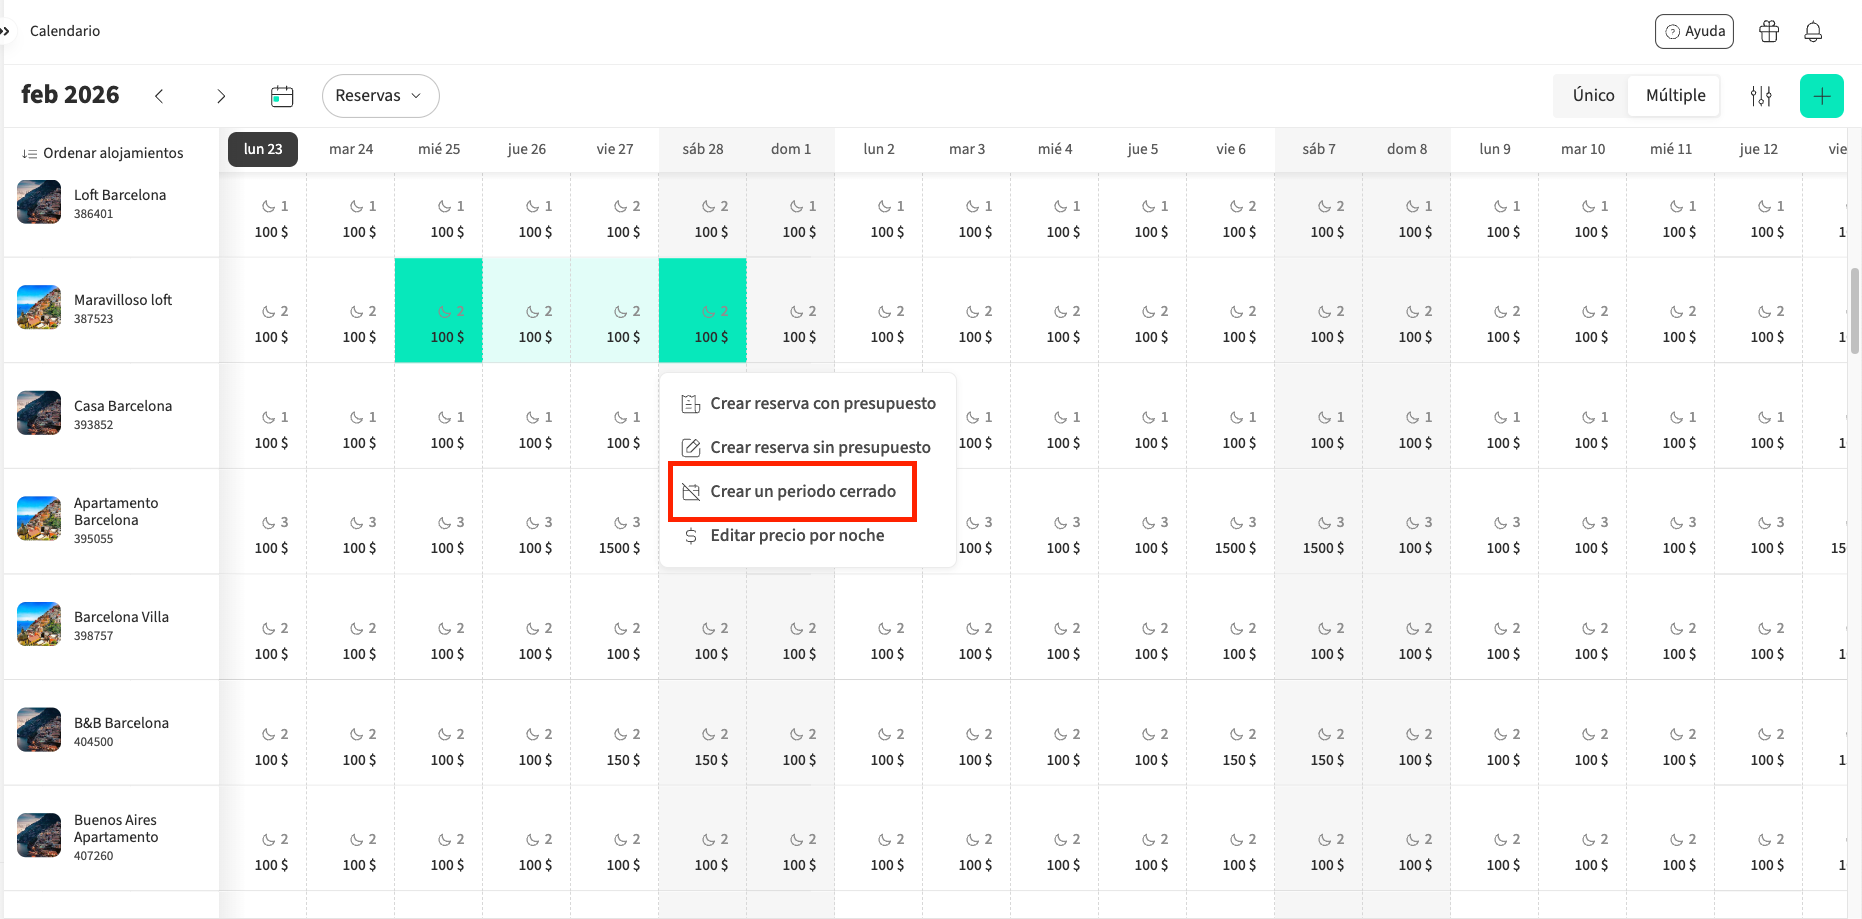
Task: Expand sidebar with double chevron icon
Action: pos(5,31)
